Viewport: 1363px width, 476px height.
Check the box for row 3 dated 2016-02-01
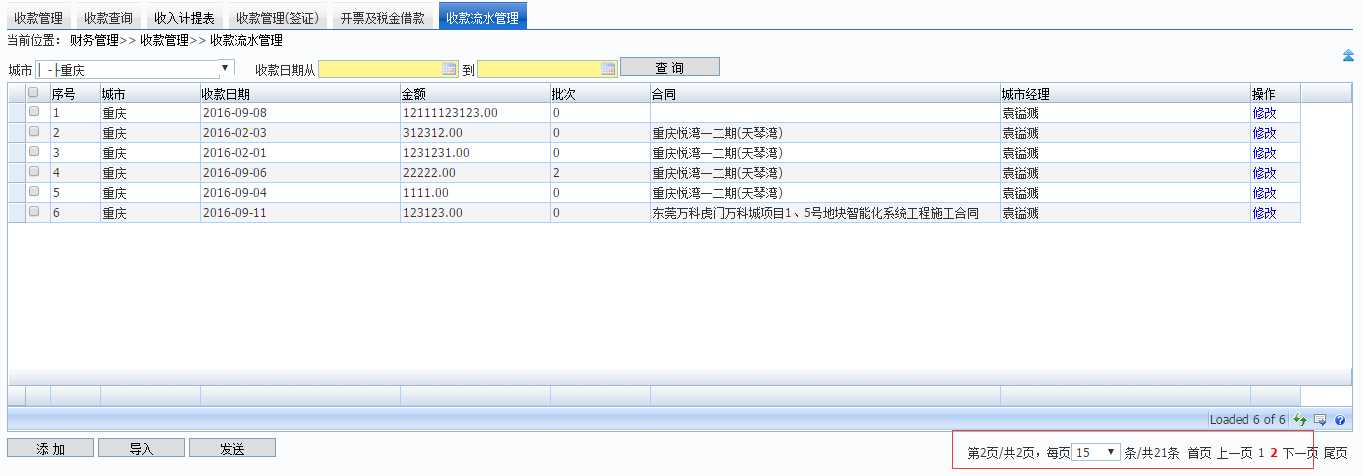(34, 152)
